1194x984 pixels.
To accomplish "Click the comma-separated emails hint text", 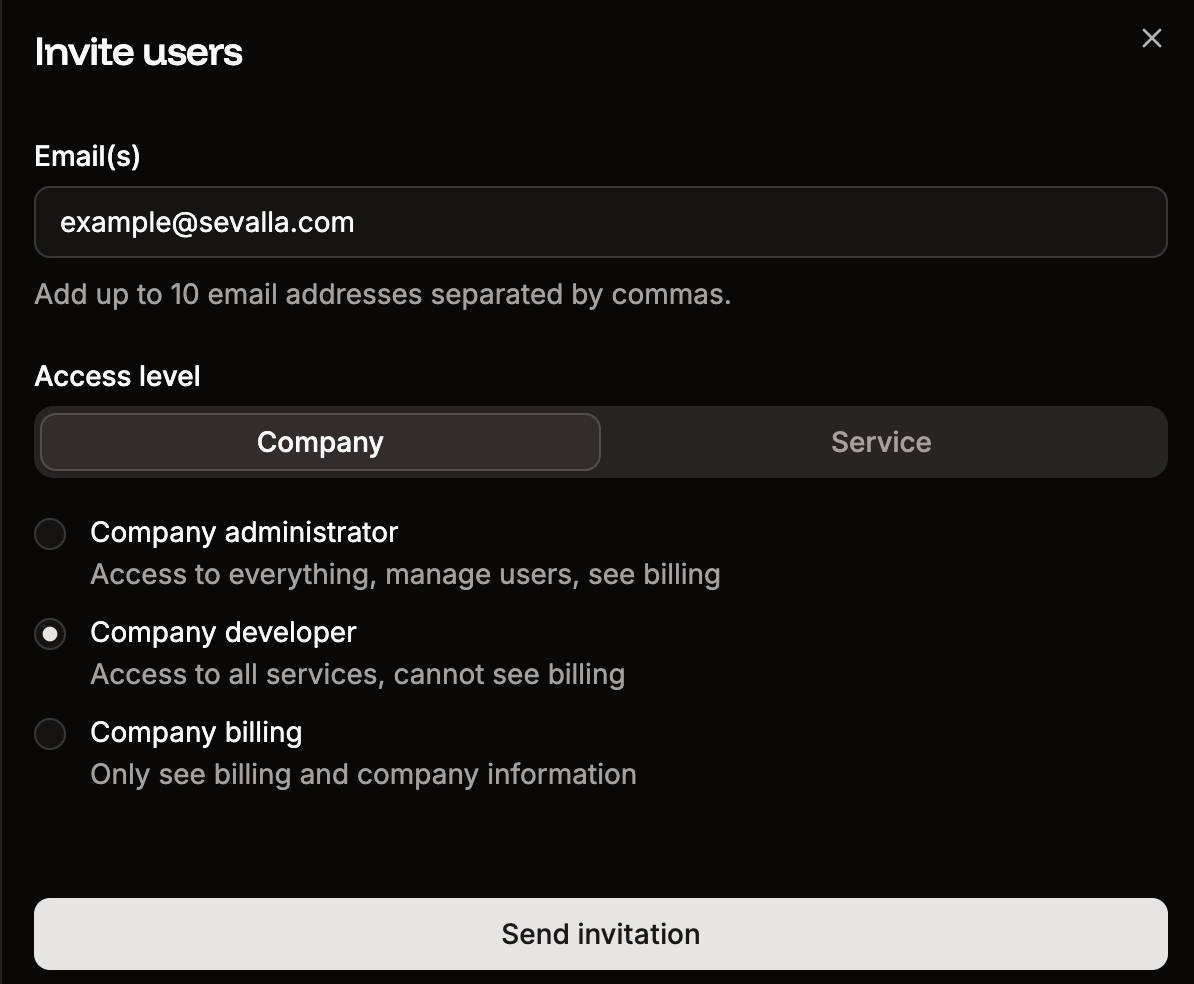I will [383, 294].
